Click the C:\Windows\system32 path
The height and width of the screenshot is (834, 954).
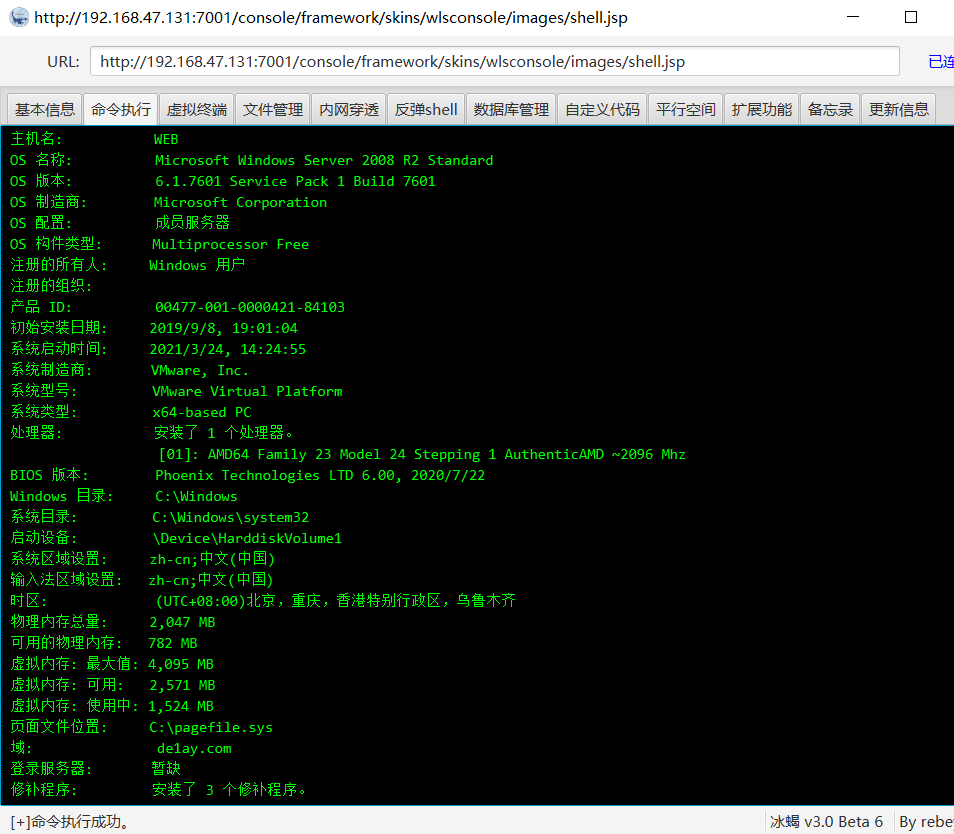231,517
